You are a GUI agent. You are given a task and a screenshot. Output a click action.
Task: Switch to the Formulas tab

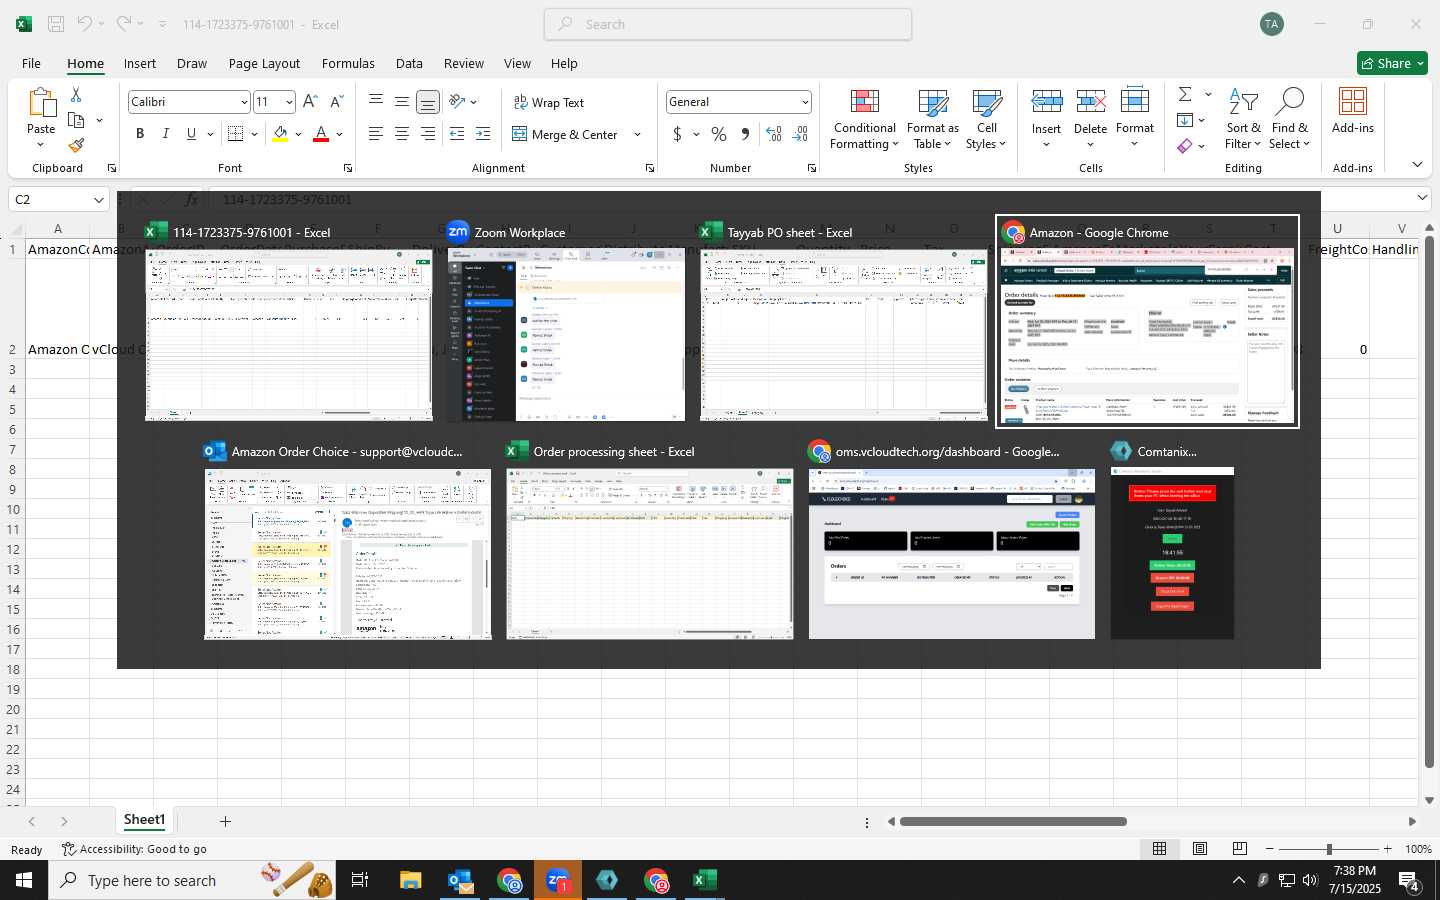(x=348, y=63)
